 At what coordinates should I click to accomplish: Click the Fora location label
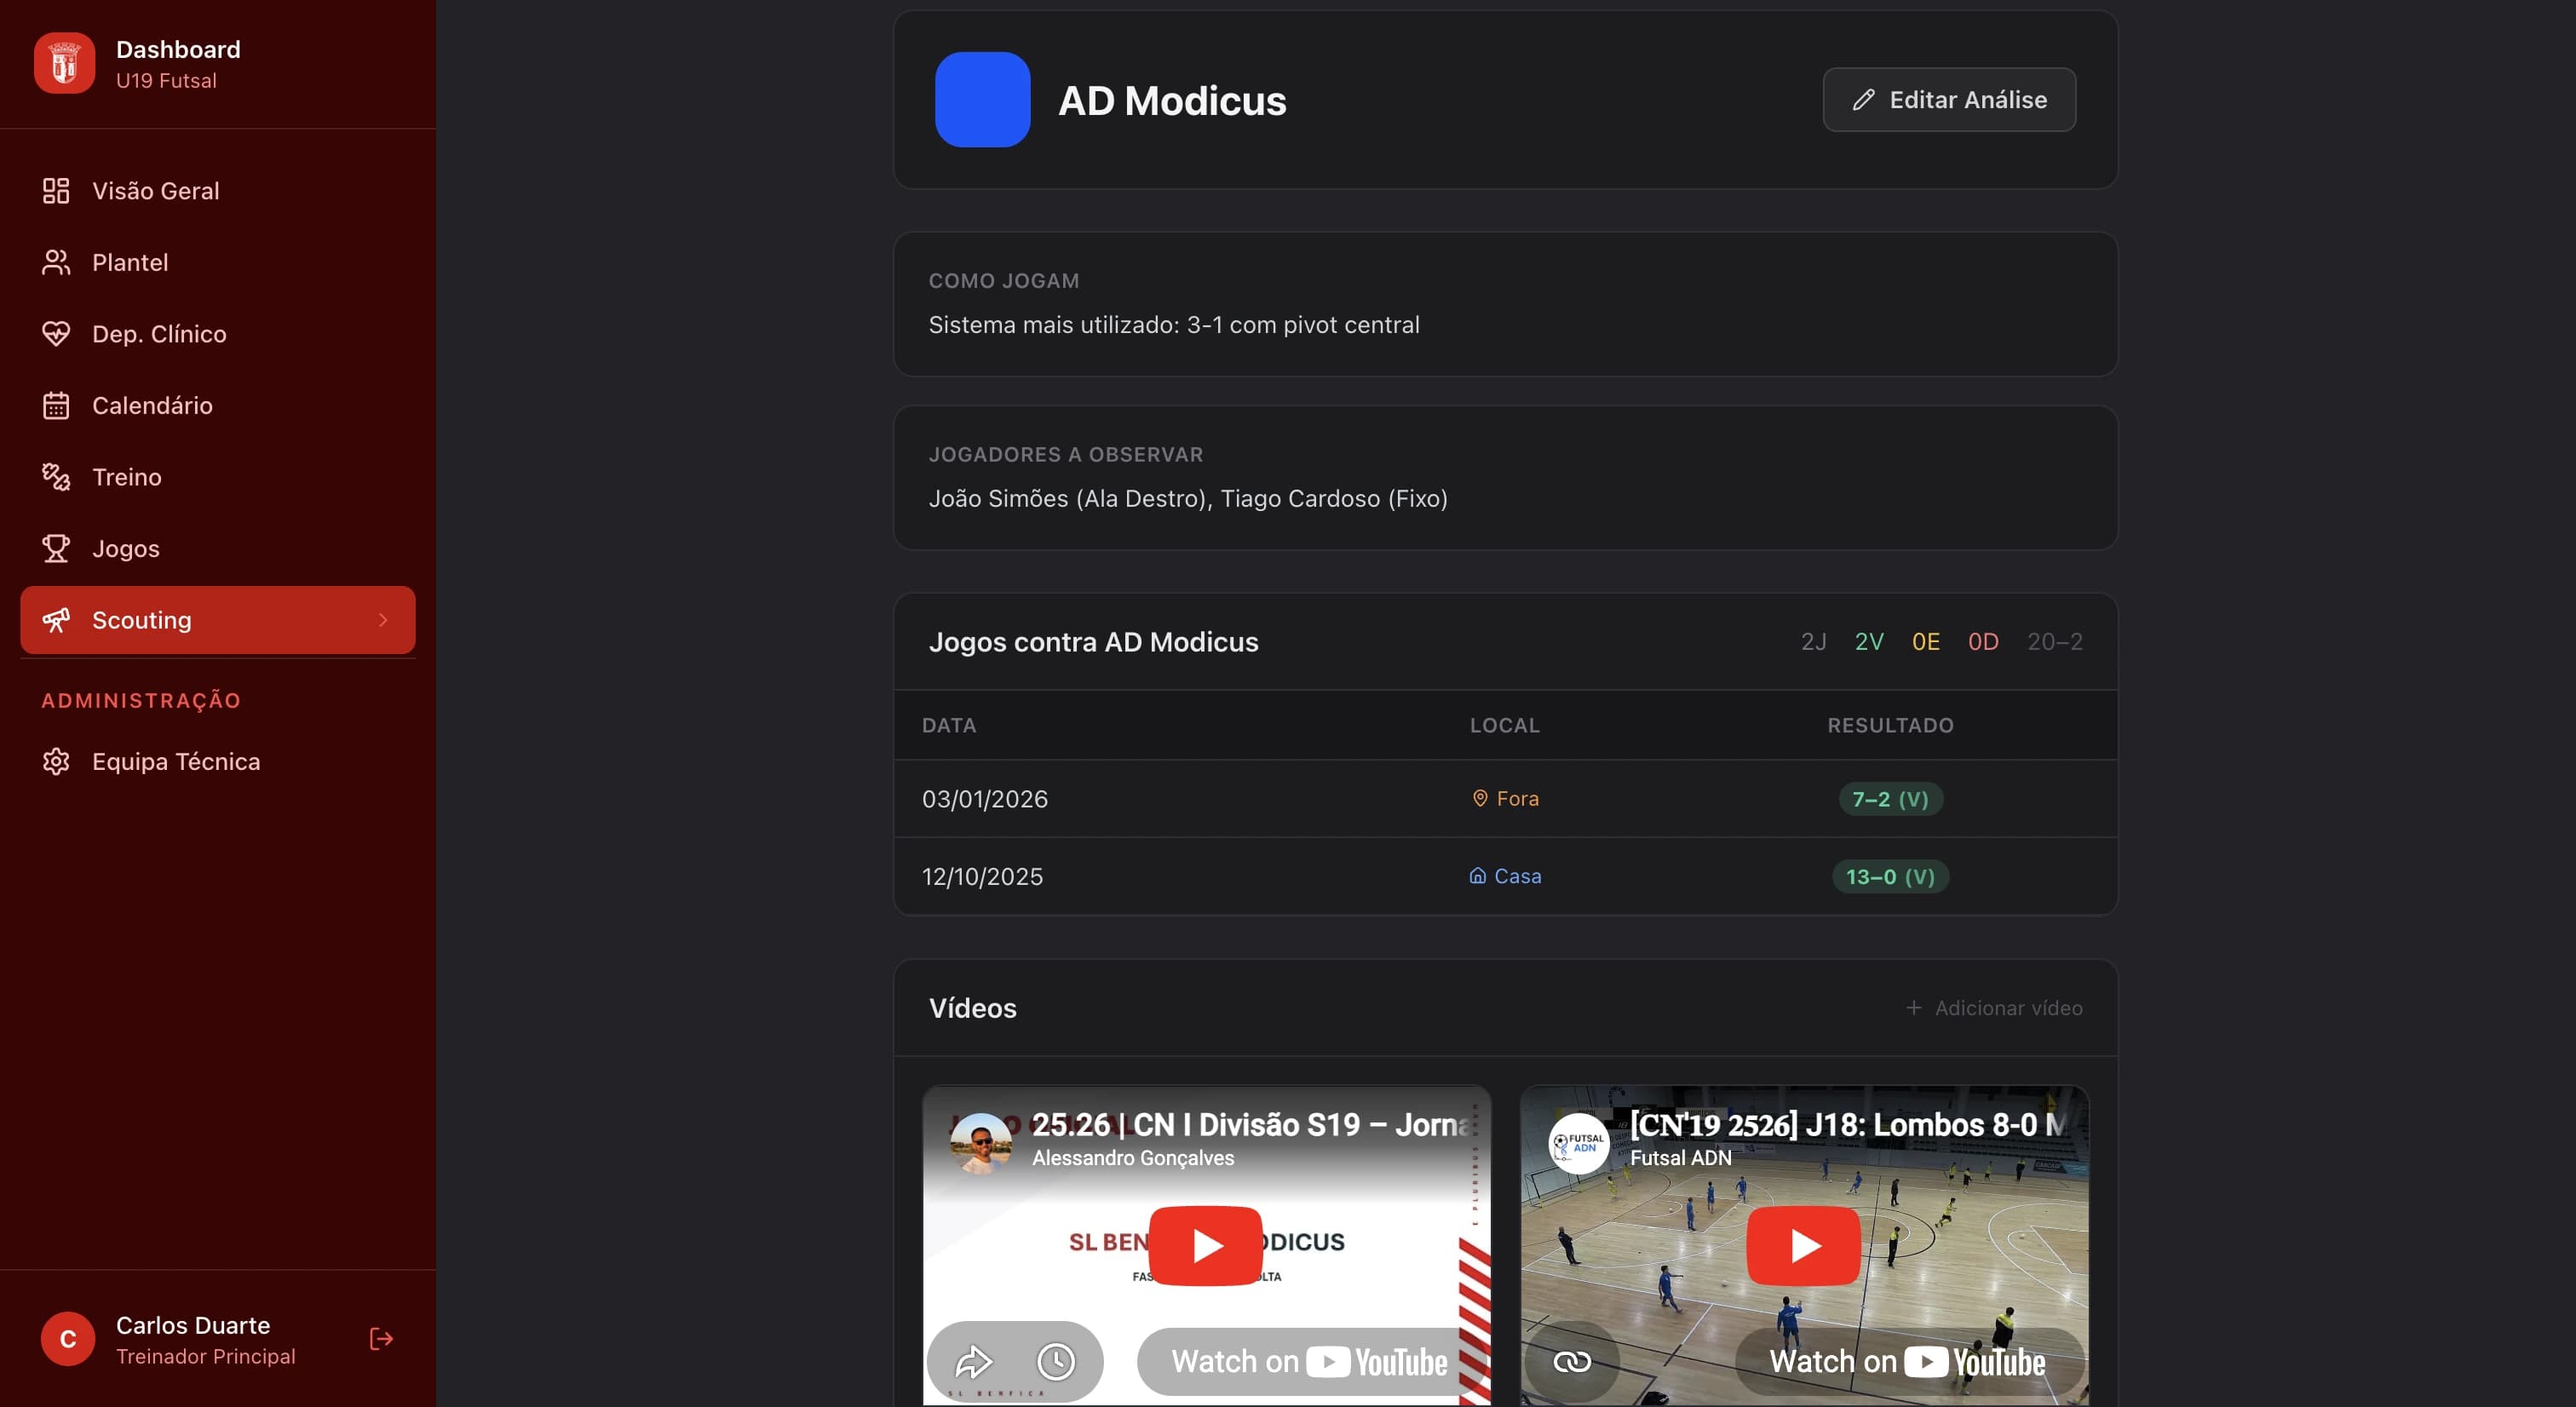click(1517, 798)
